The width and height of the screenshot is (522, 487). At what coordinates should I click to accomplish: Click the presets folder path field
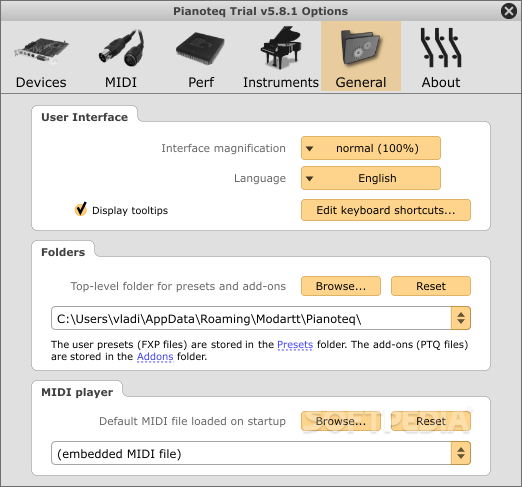[251, 318]
